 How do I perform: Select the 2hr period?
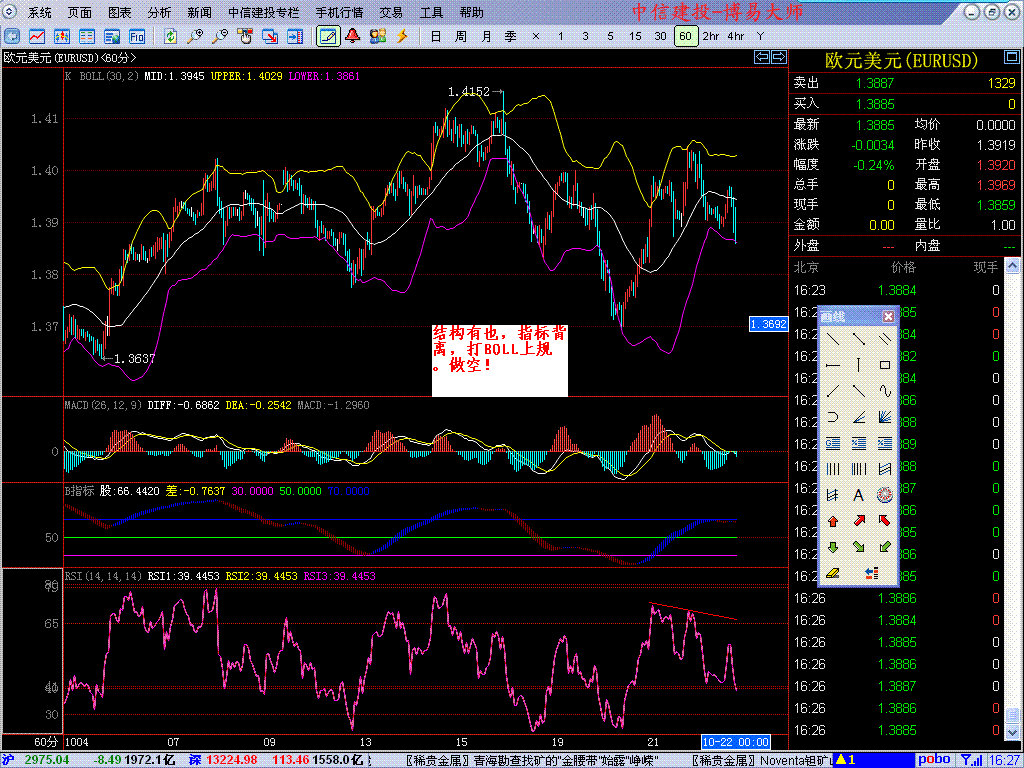711,37
